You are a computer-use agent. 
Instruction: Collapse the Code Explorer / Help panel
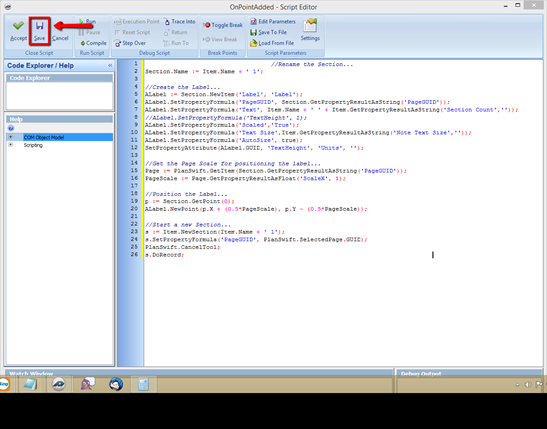coord(110,65)
